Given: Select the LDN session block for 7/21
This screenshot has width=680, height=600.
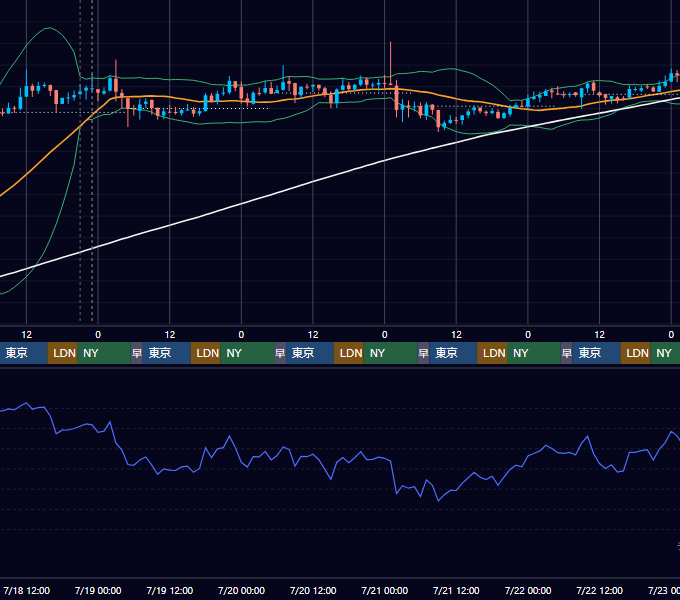Looking at the screenshot, I should point(492,353).
